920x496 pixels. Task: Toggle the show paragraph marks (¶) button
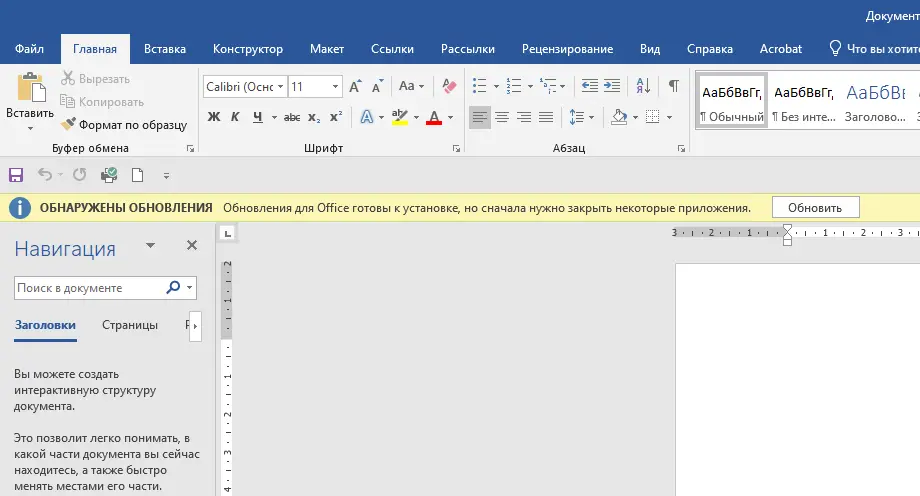pos(674,86)
